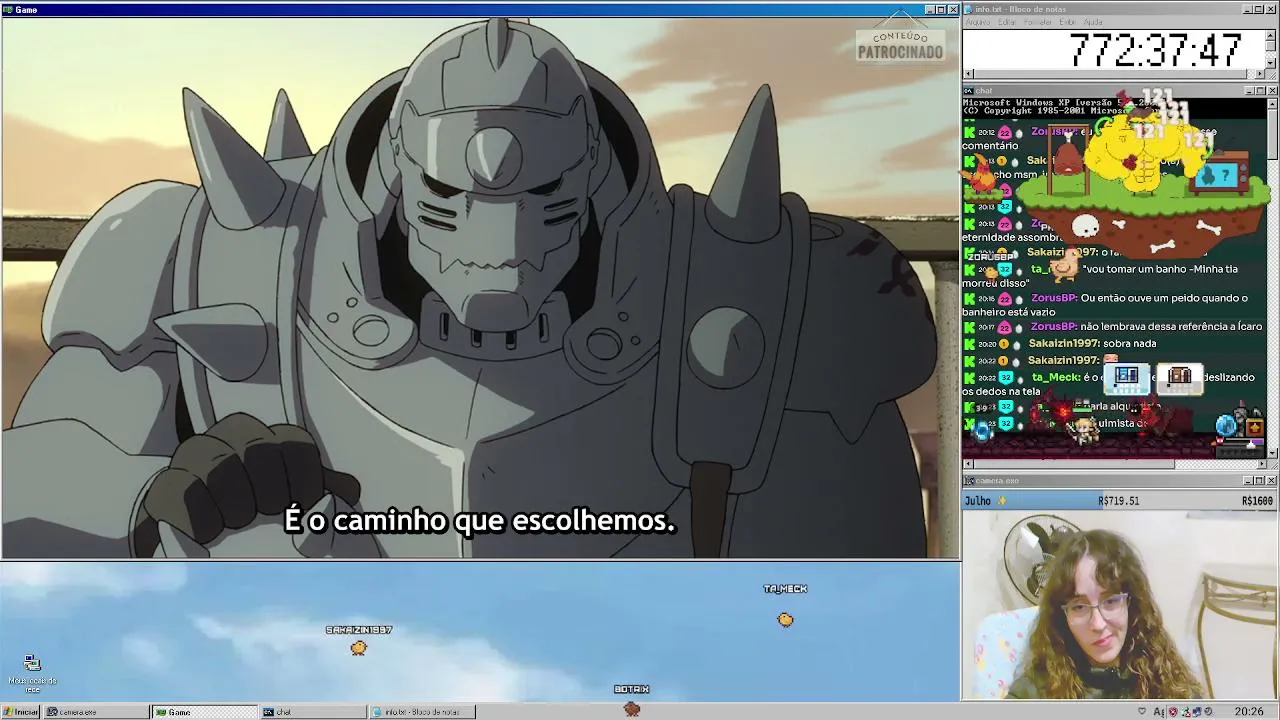The image size is (1280, 720).
Task: Click the scroll-down arrow of chat window
Action: pos(1272,452)
